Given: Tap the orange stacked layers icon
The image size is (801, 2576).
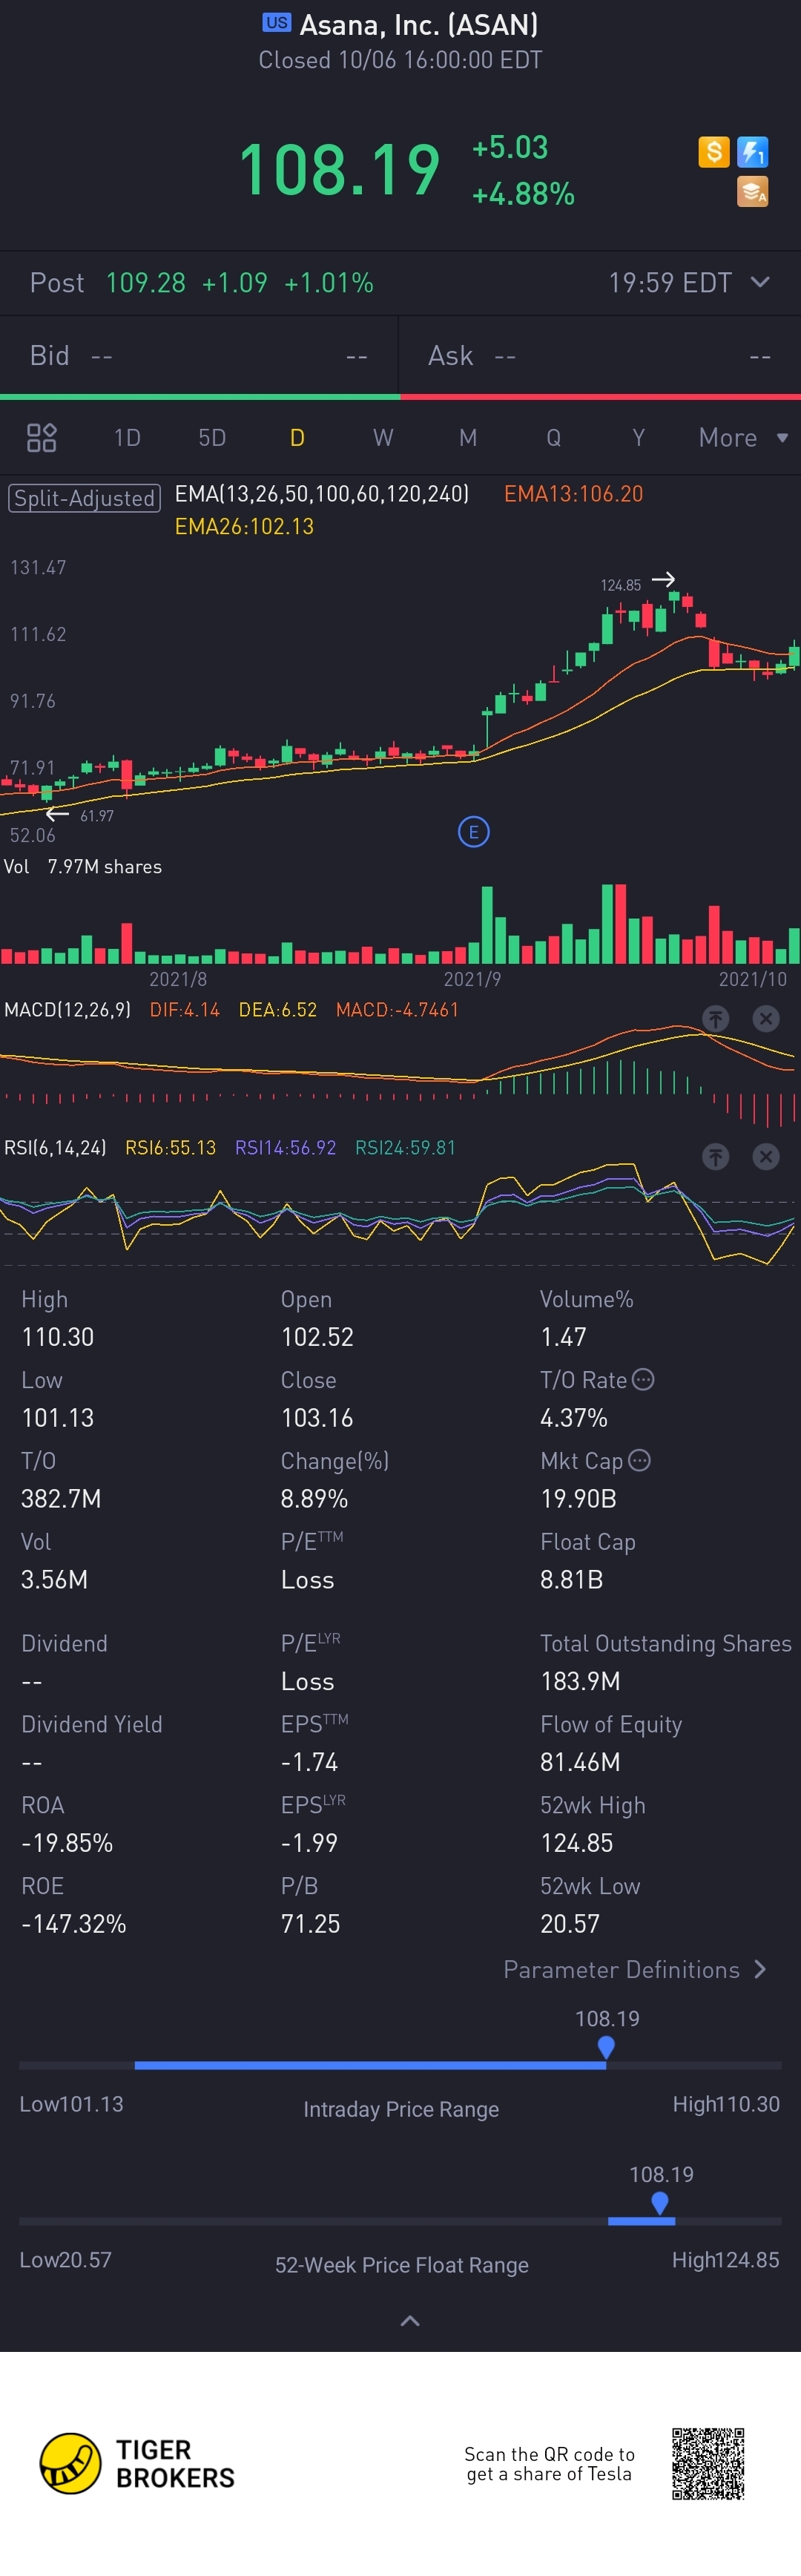Looking at the screenshot, I should click(752, 191).
